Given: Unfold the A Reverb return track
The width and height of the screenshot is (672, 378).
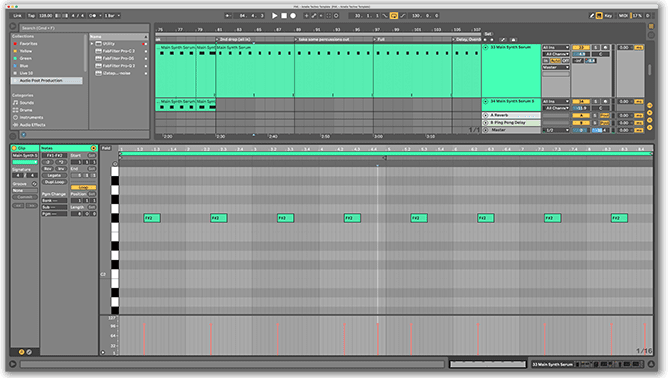Looking at the screenshot, I should pos(486,115).
